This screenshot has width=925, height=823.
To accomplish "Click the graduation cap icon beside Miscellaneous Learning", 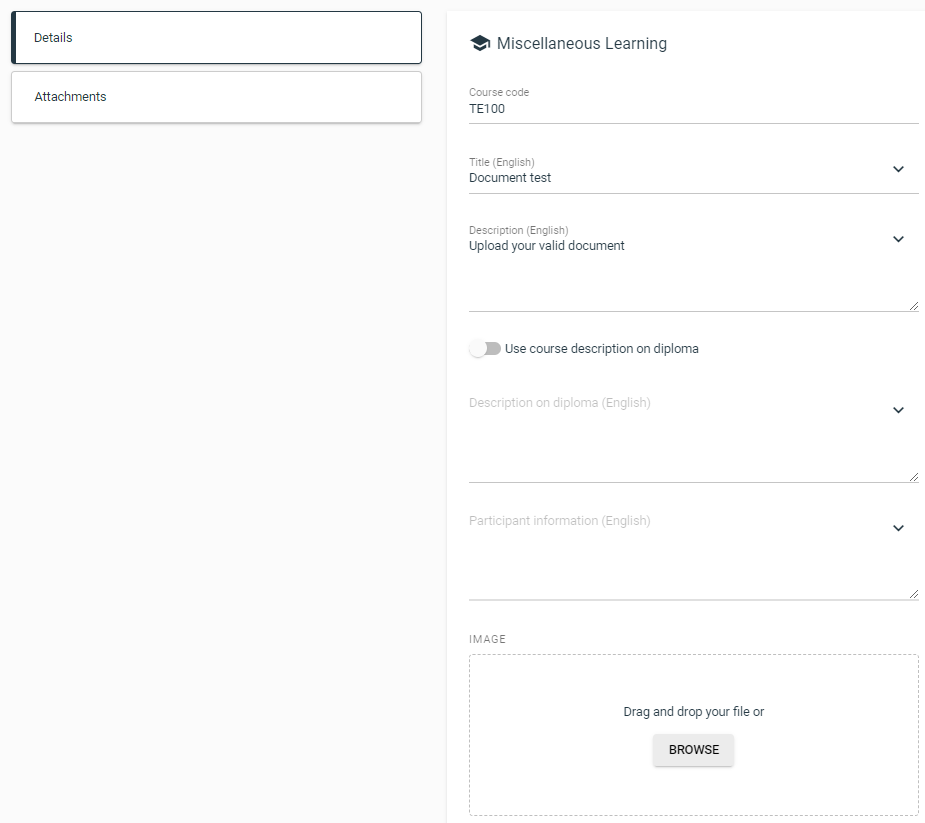I will tap(480, 43).
